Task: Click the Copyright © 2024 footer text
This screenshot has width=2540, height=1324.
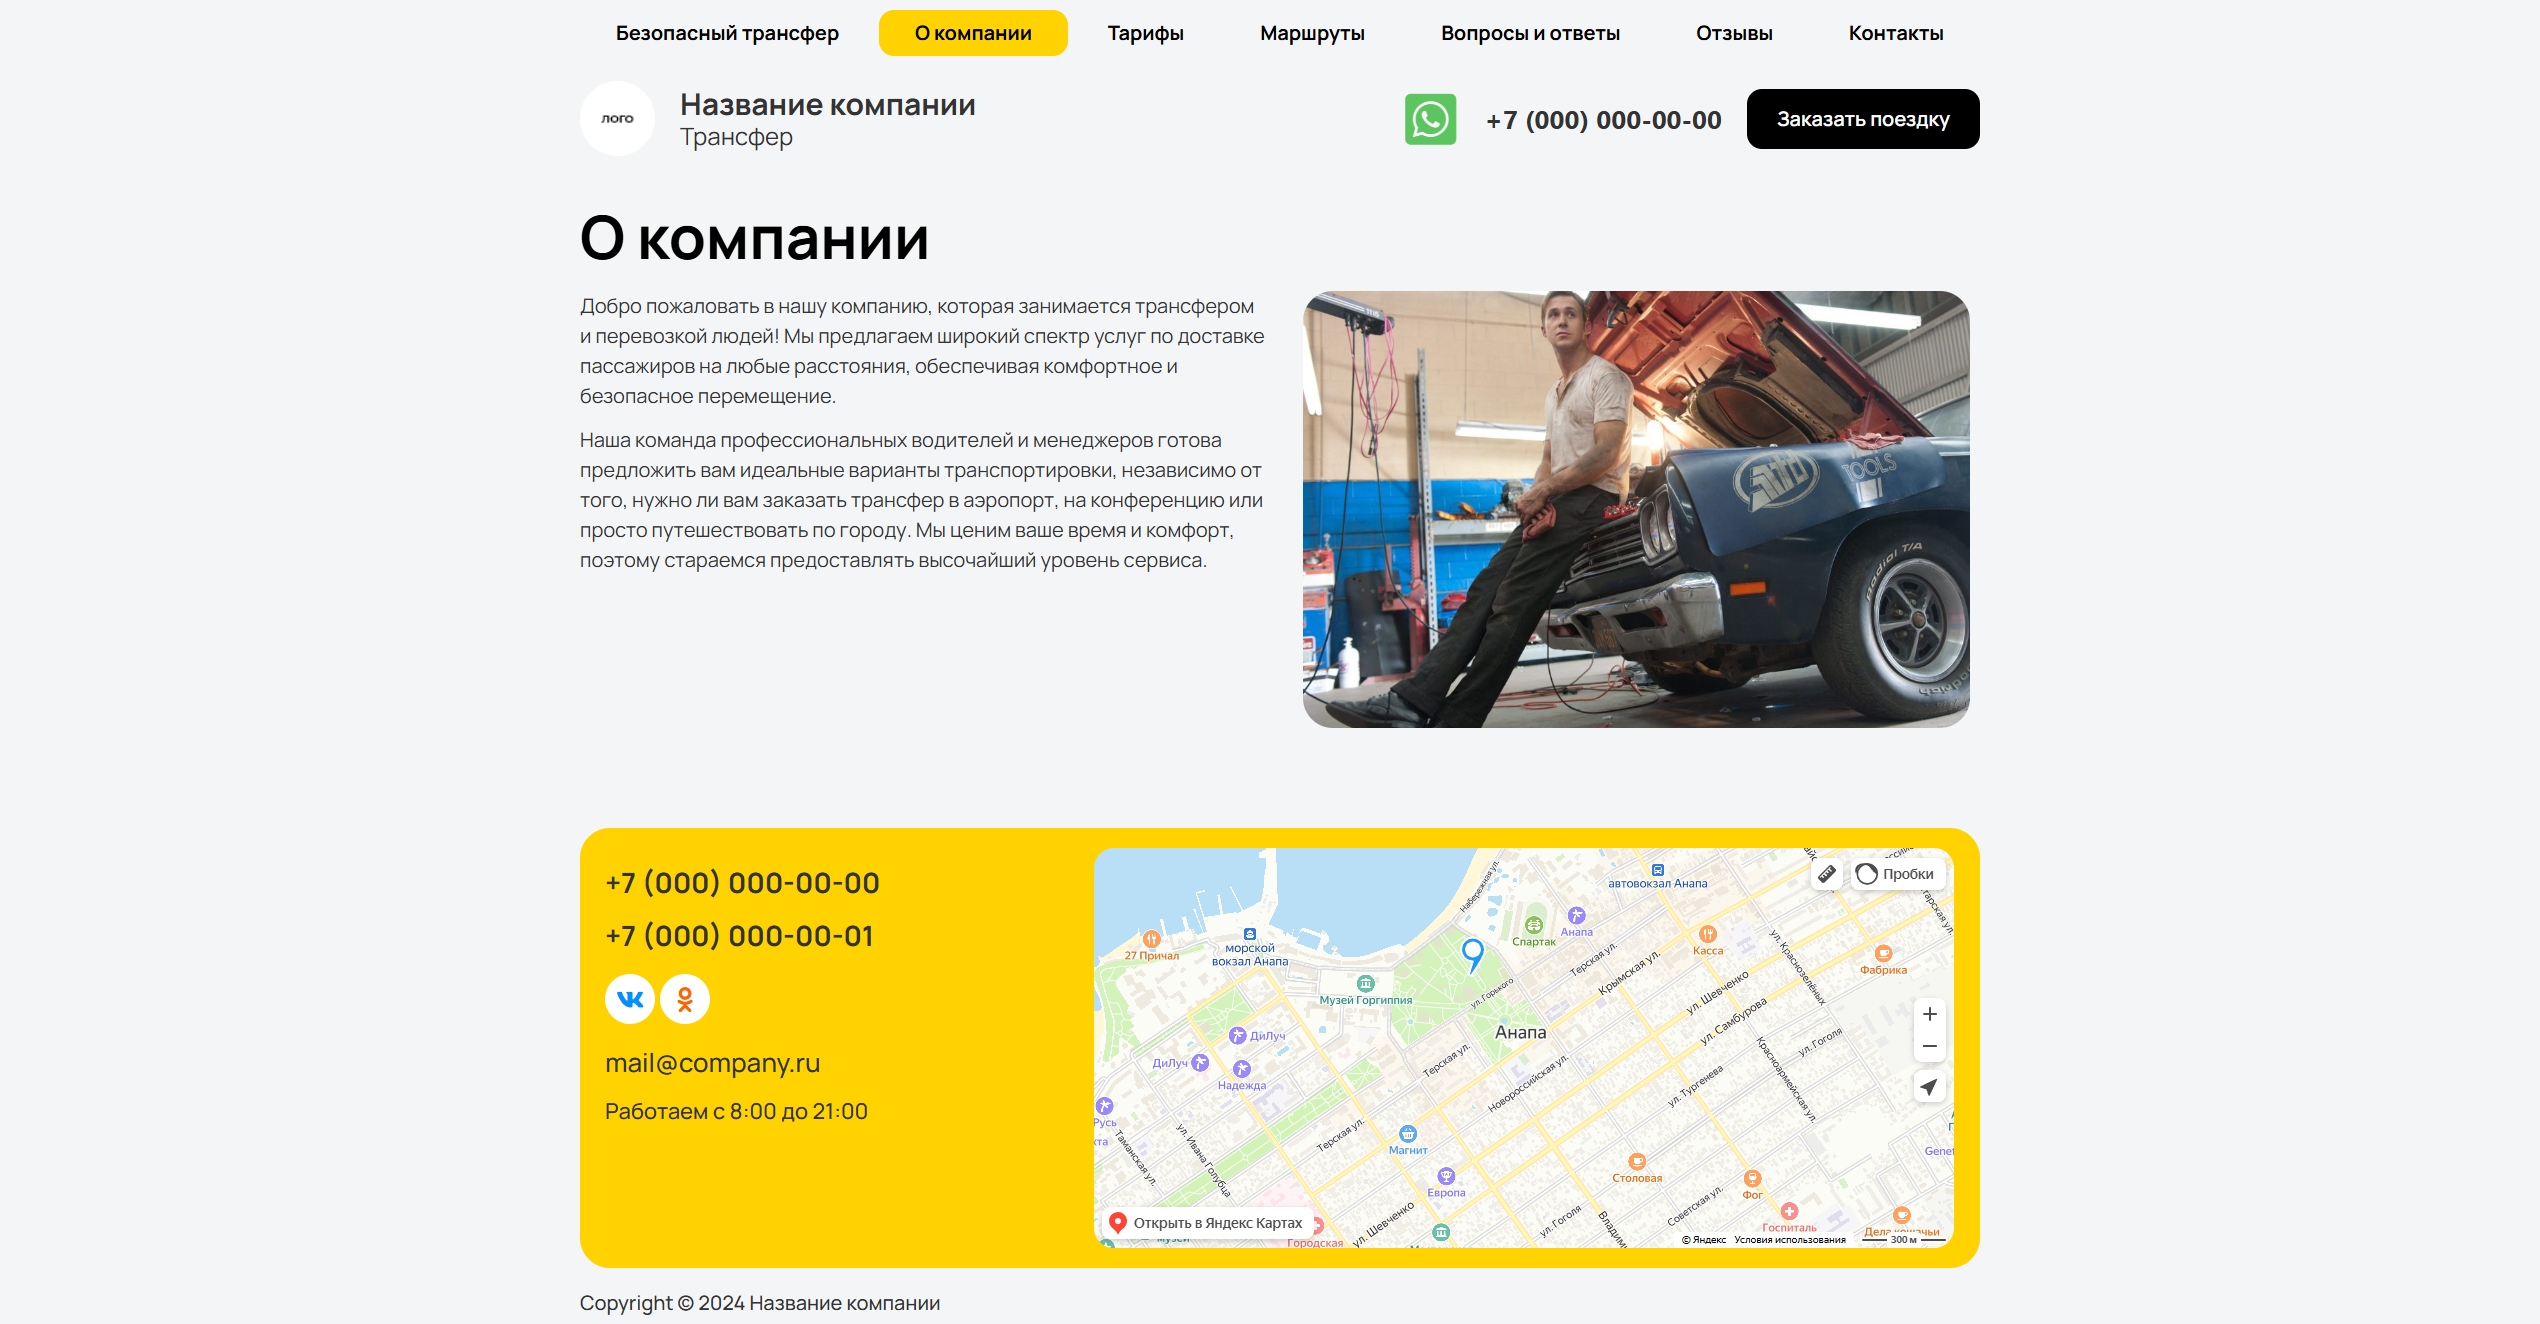Action: click(760, 1303)
